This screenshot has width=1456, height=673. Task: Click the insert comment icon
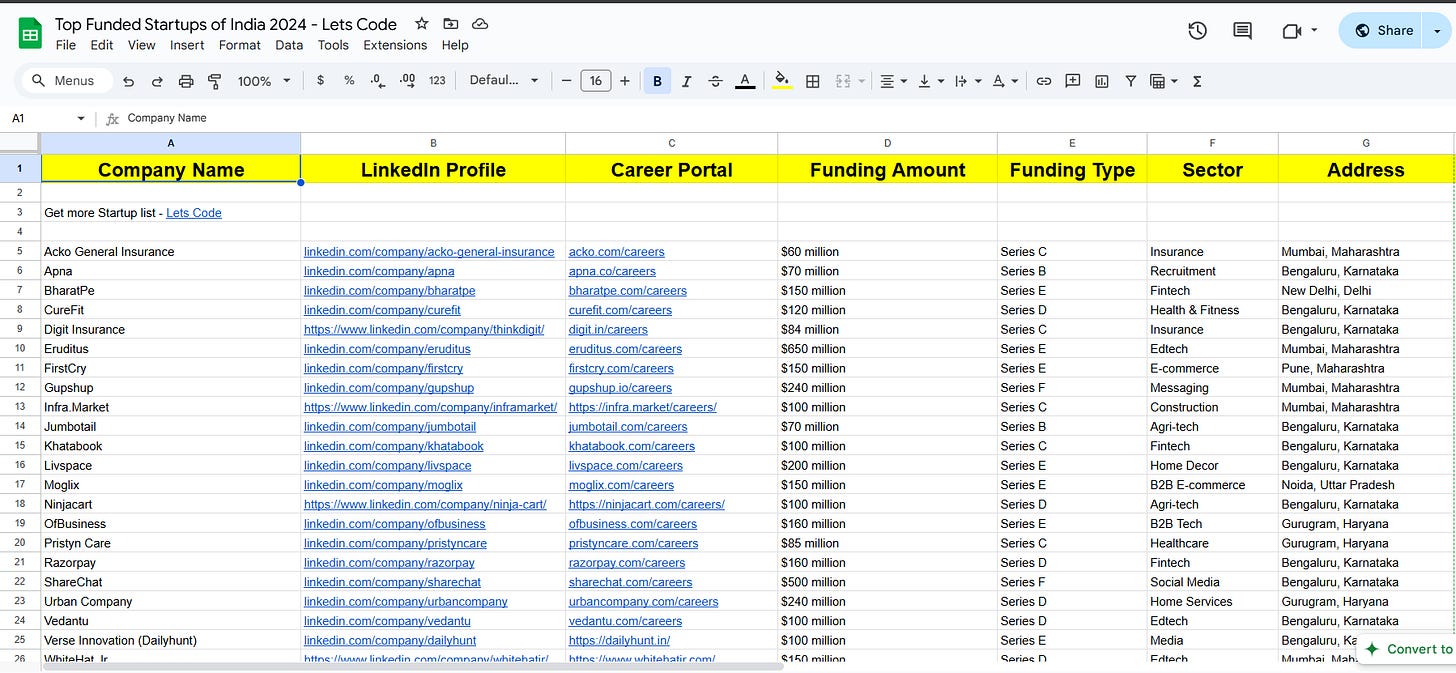click(1073, 81)
